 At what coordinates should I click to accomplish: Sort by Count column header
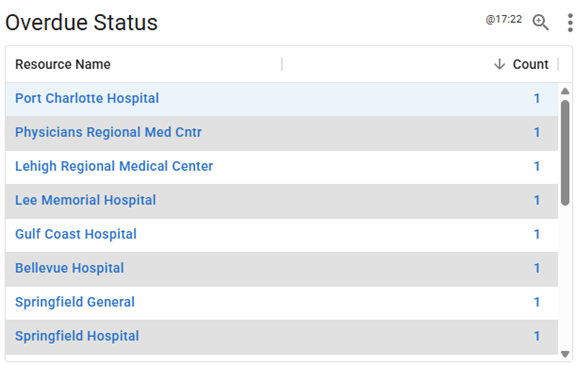530,64
